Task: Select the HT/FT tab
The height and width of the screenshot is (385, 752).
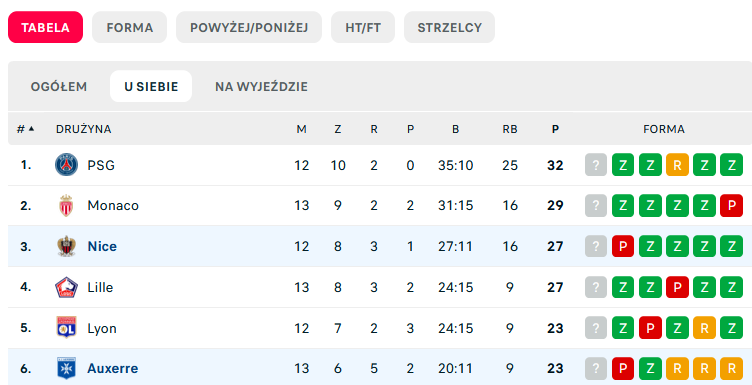Action: pos(363,27)
